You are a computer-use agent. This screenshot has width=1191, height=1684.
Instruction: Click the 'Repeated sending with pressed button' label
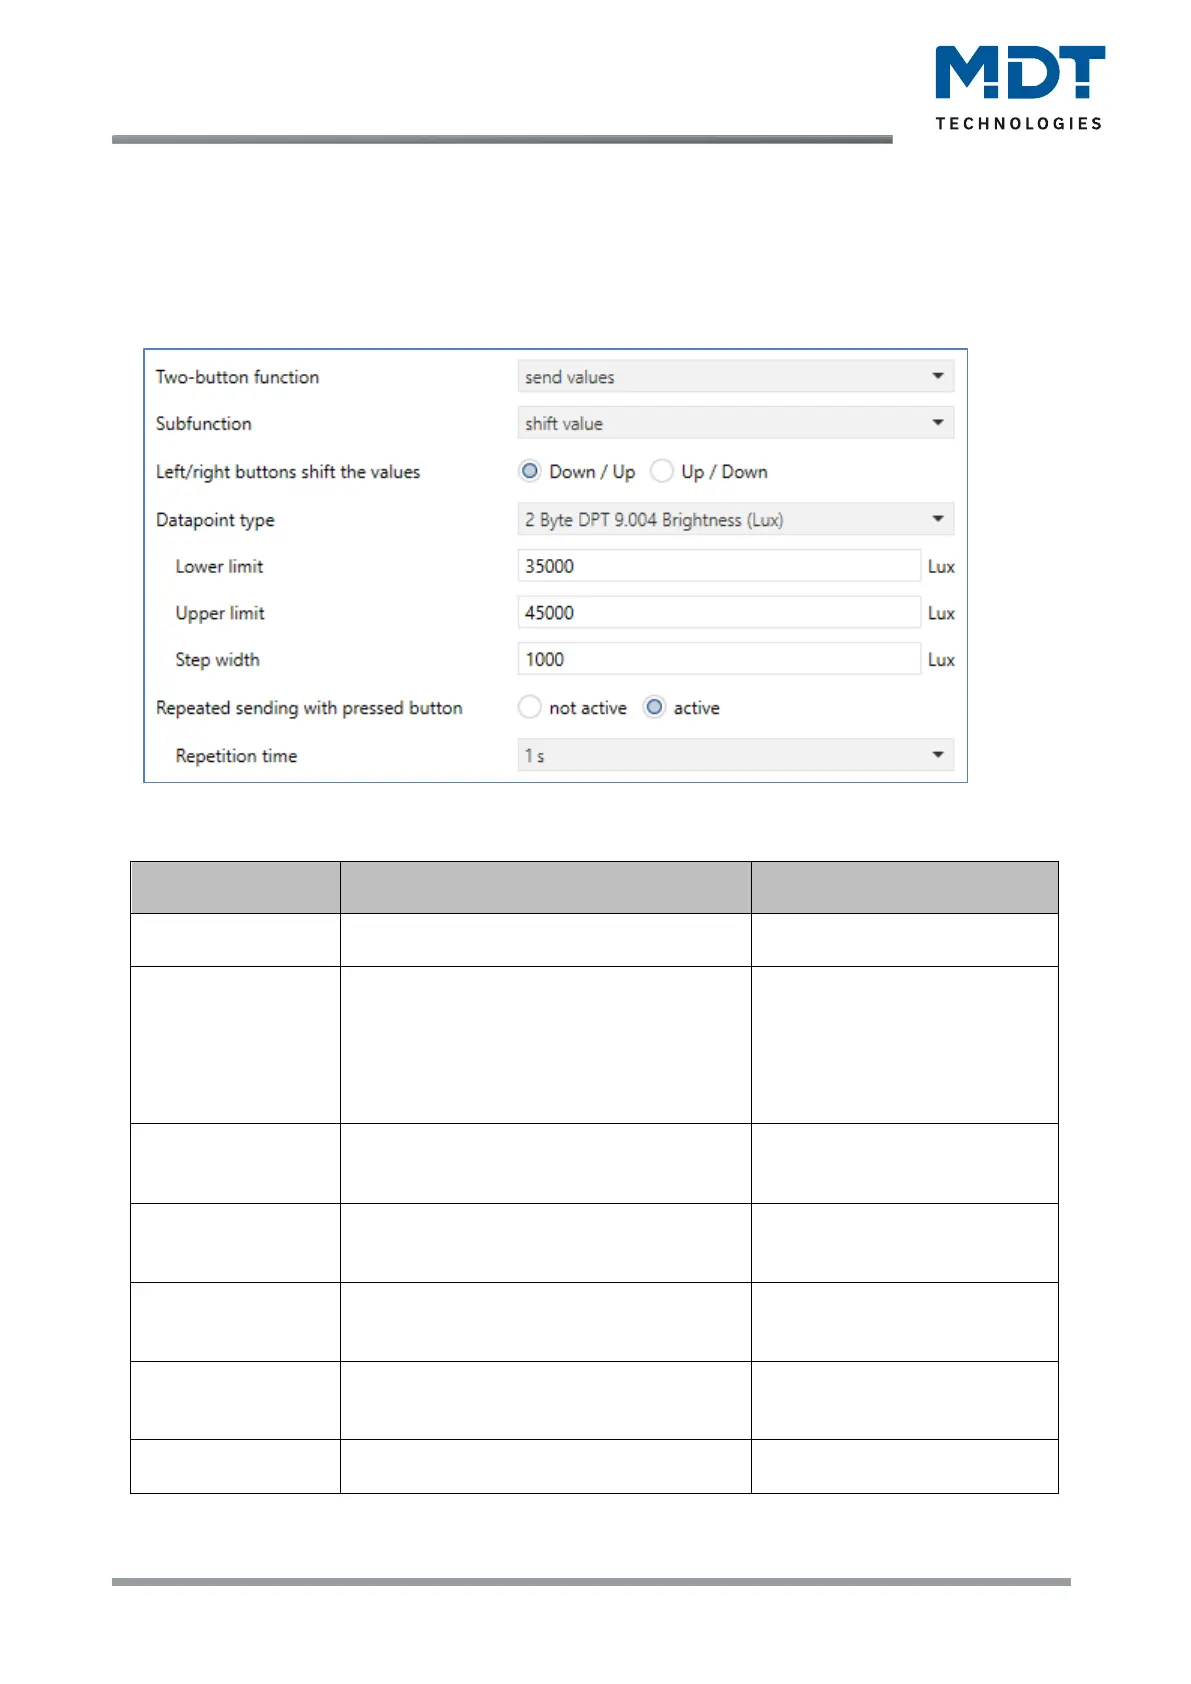click(309, 708)
